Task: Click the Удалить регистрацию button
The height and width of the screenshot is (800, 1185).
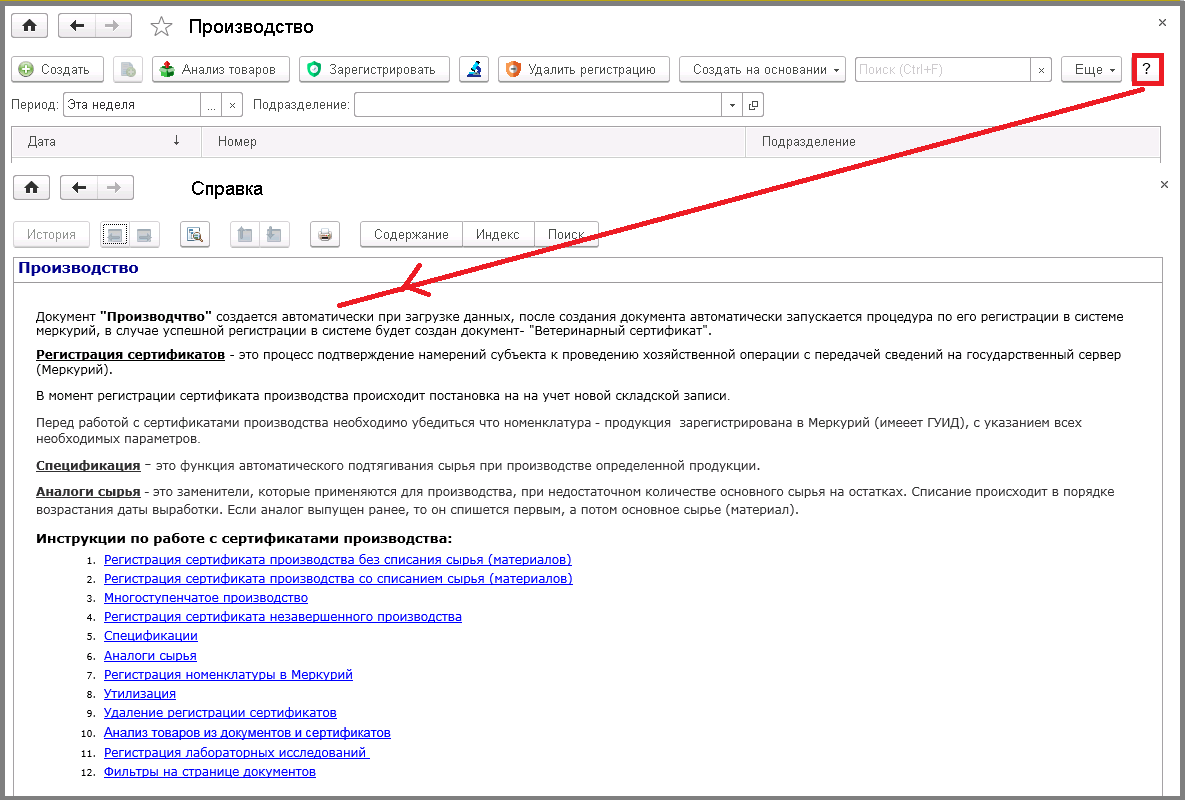Action: [x=583, y=69]
